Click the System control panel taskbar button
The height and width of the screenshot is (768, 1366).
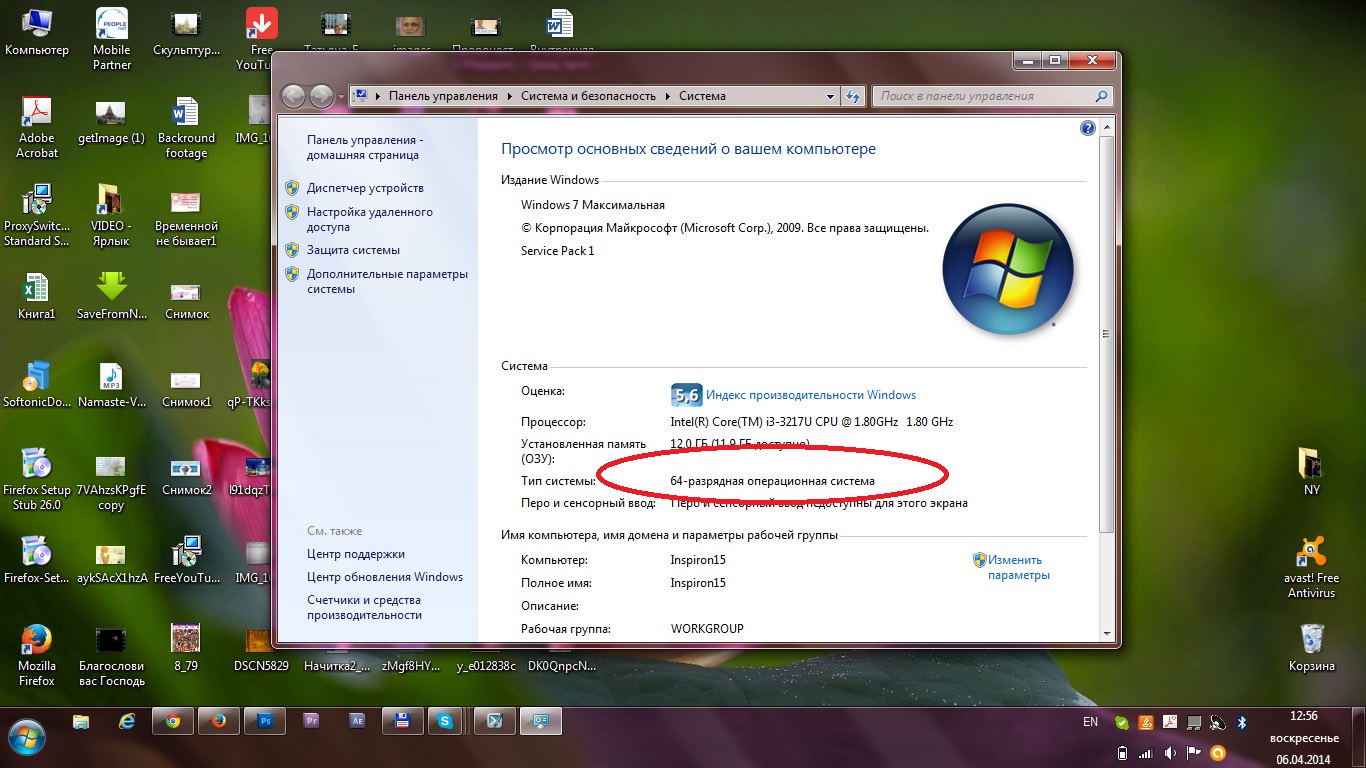(540, 720)
